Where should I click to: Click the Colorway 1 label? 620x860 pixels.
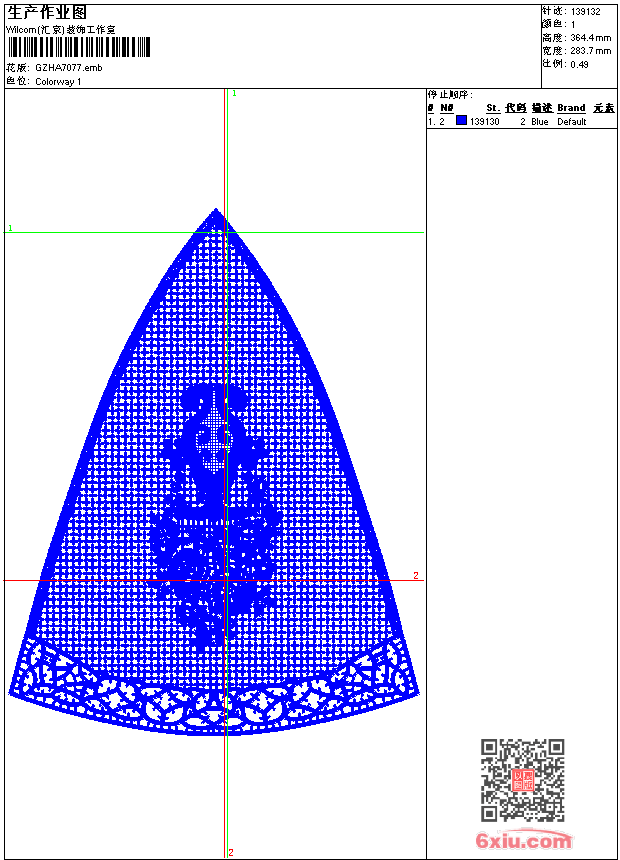58,81
